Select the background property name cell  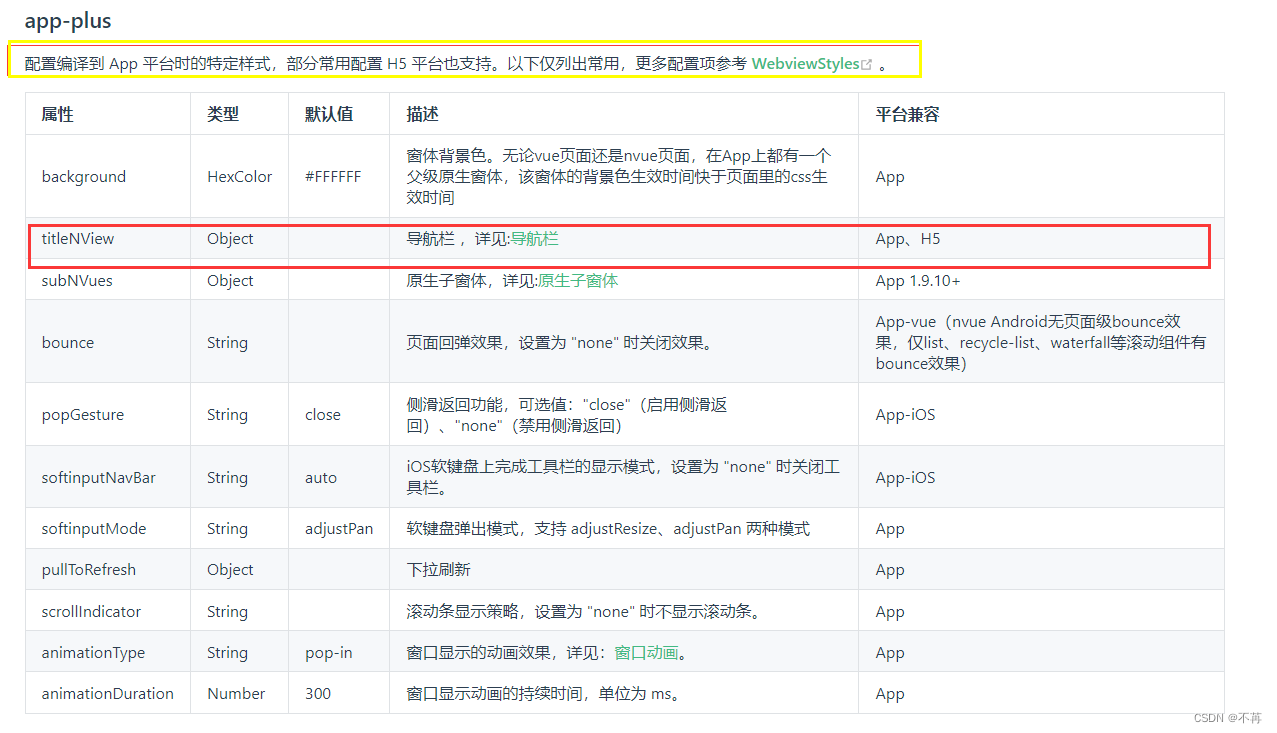click(84, 176)
